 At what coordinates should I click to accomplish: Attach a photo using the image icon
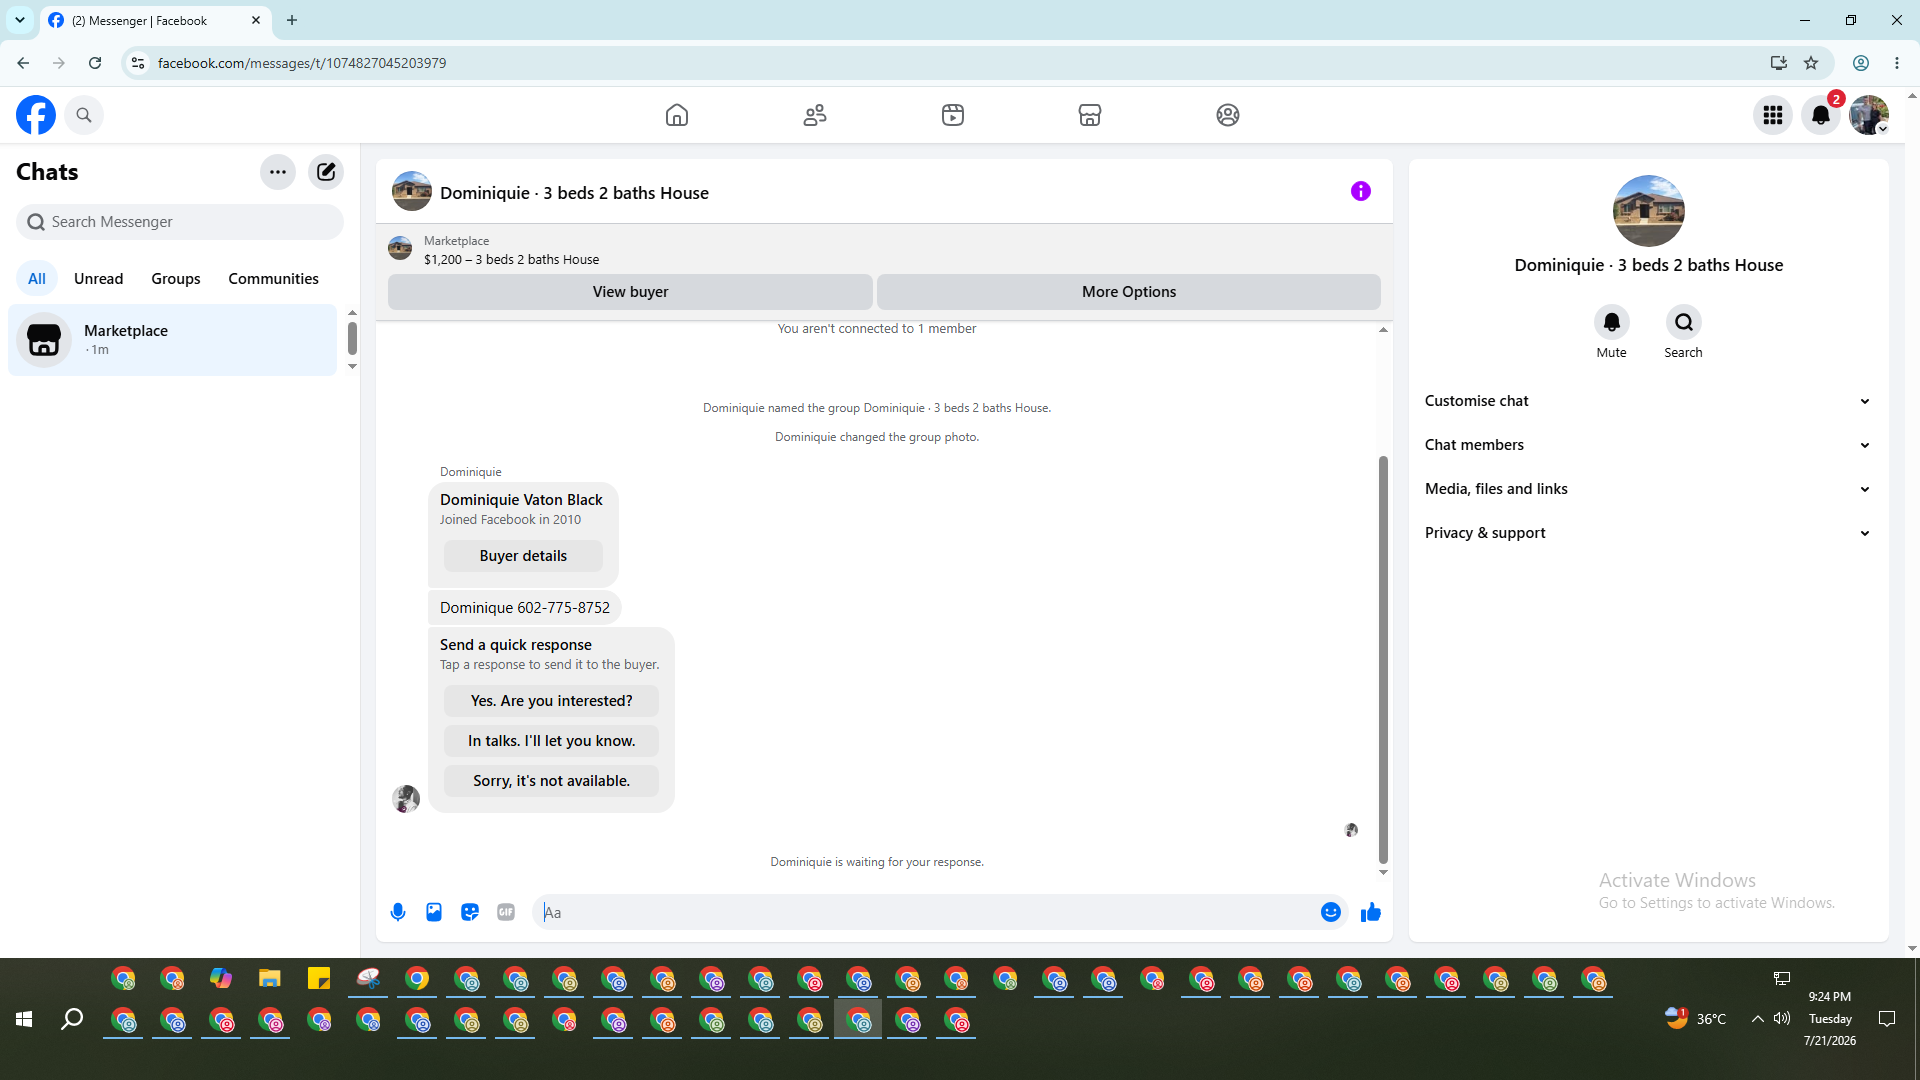pyautogui.click(x=434, y=912)
